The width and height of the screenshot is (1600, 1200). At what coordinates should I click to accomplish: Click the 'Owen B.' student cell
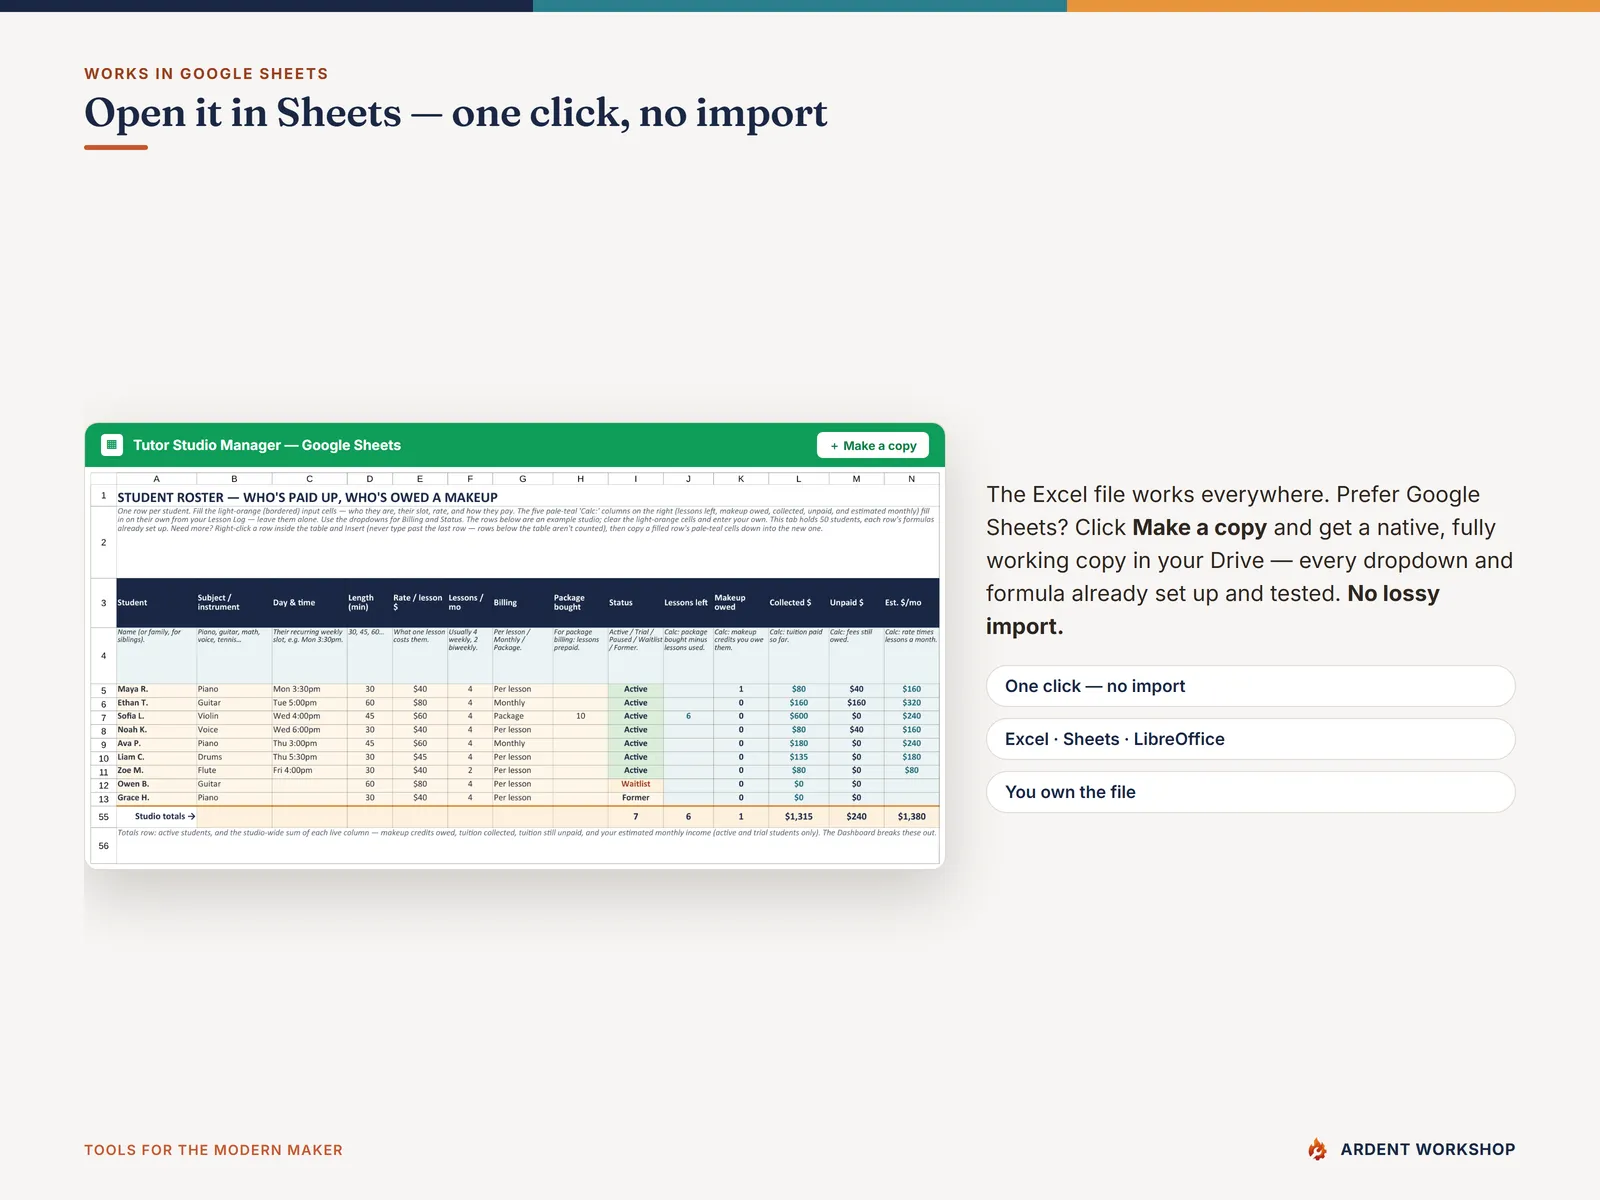click(x=156, y=784)
